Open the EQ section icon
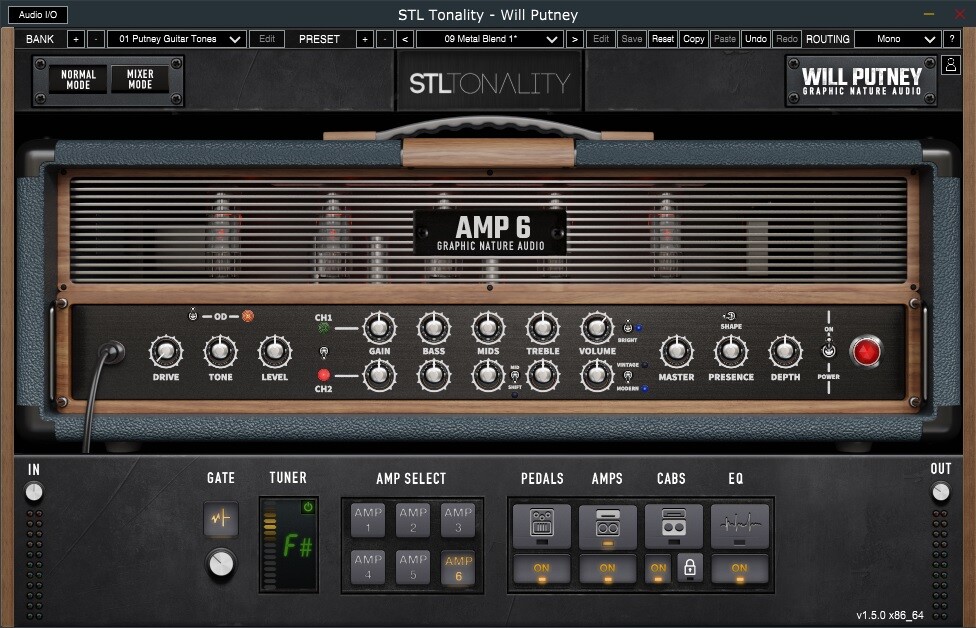 tap(739, 526)
